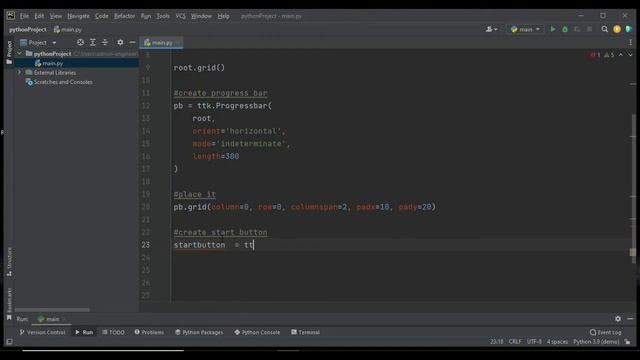Click the stop process square icon
This screenshot has width=640, height=360.
point(589,29)
